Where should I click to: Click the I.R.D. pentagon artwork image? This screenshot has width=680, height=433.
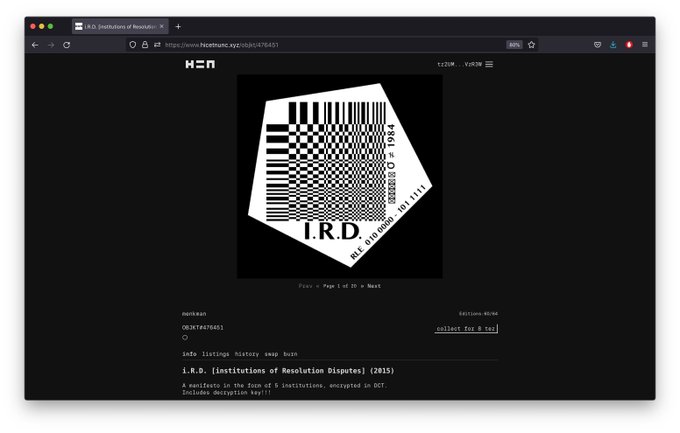click(340, 176)
